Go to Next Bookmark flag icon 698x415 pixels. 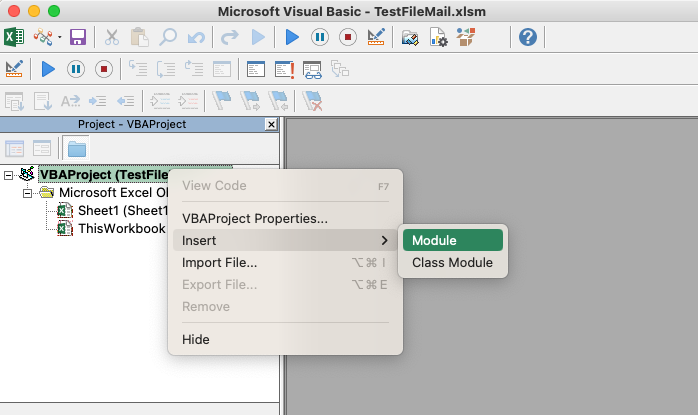pos(251,101)
